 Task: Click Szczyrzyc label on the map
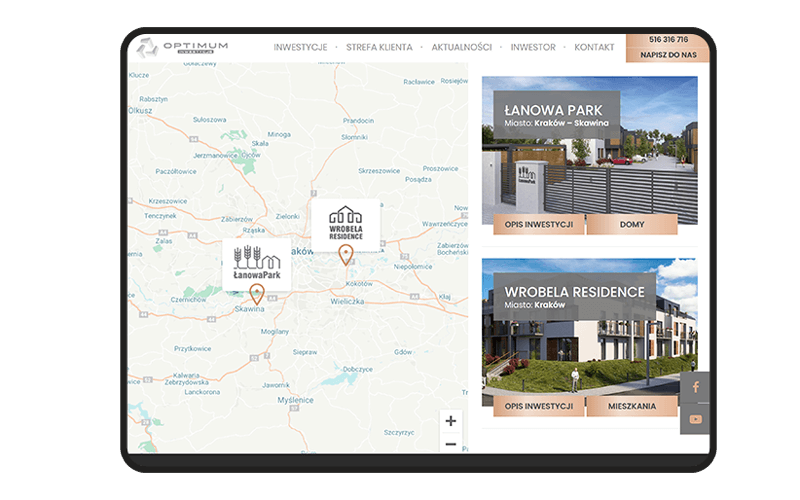coord(399,433)
